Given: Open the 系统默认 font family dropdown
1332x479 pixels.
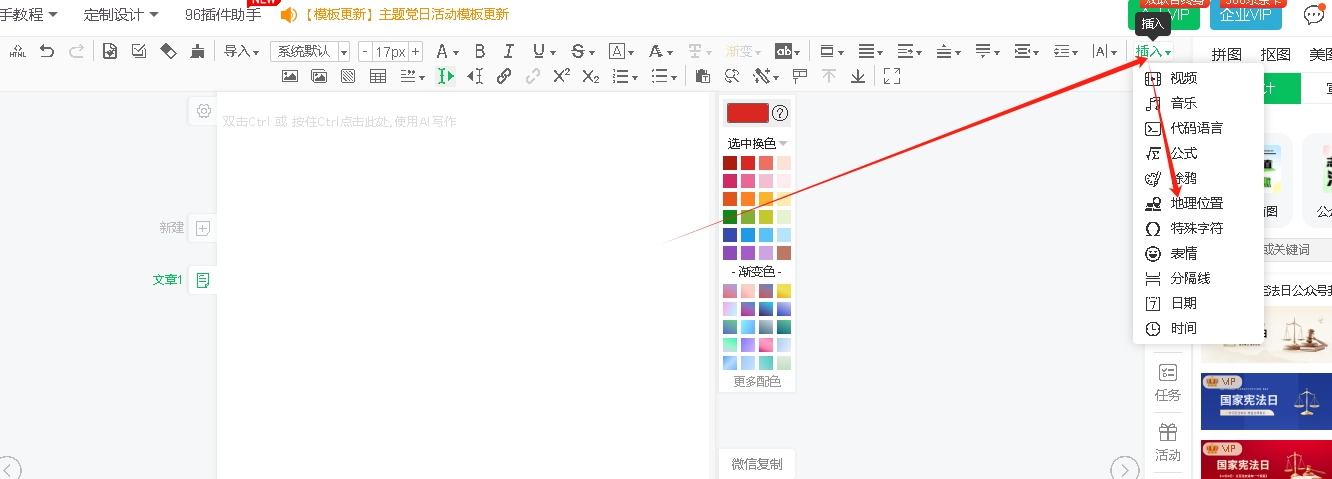Looking at the screenshot, I should point(310,51).
